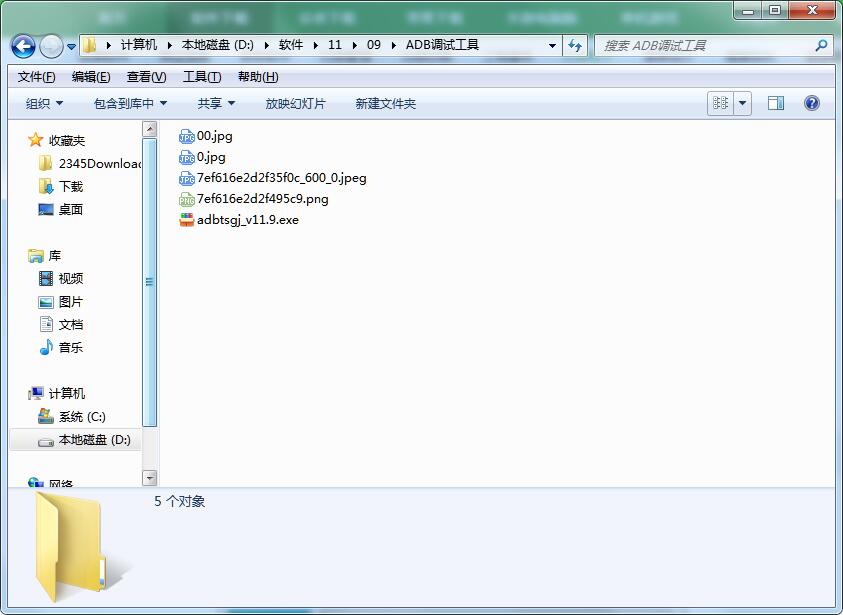Image resolution: width=843 pixels, height=615 pixels.
Task: Click the navigation pane scroll up arrow
Action: (x=149, y=128)
